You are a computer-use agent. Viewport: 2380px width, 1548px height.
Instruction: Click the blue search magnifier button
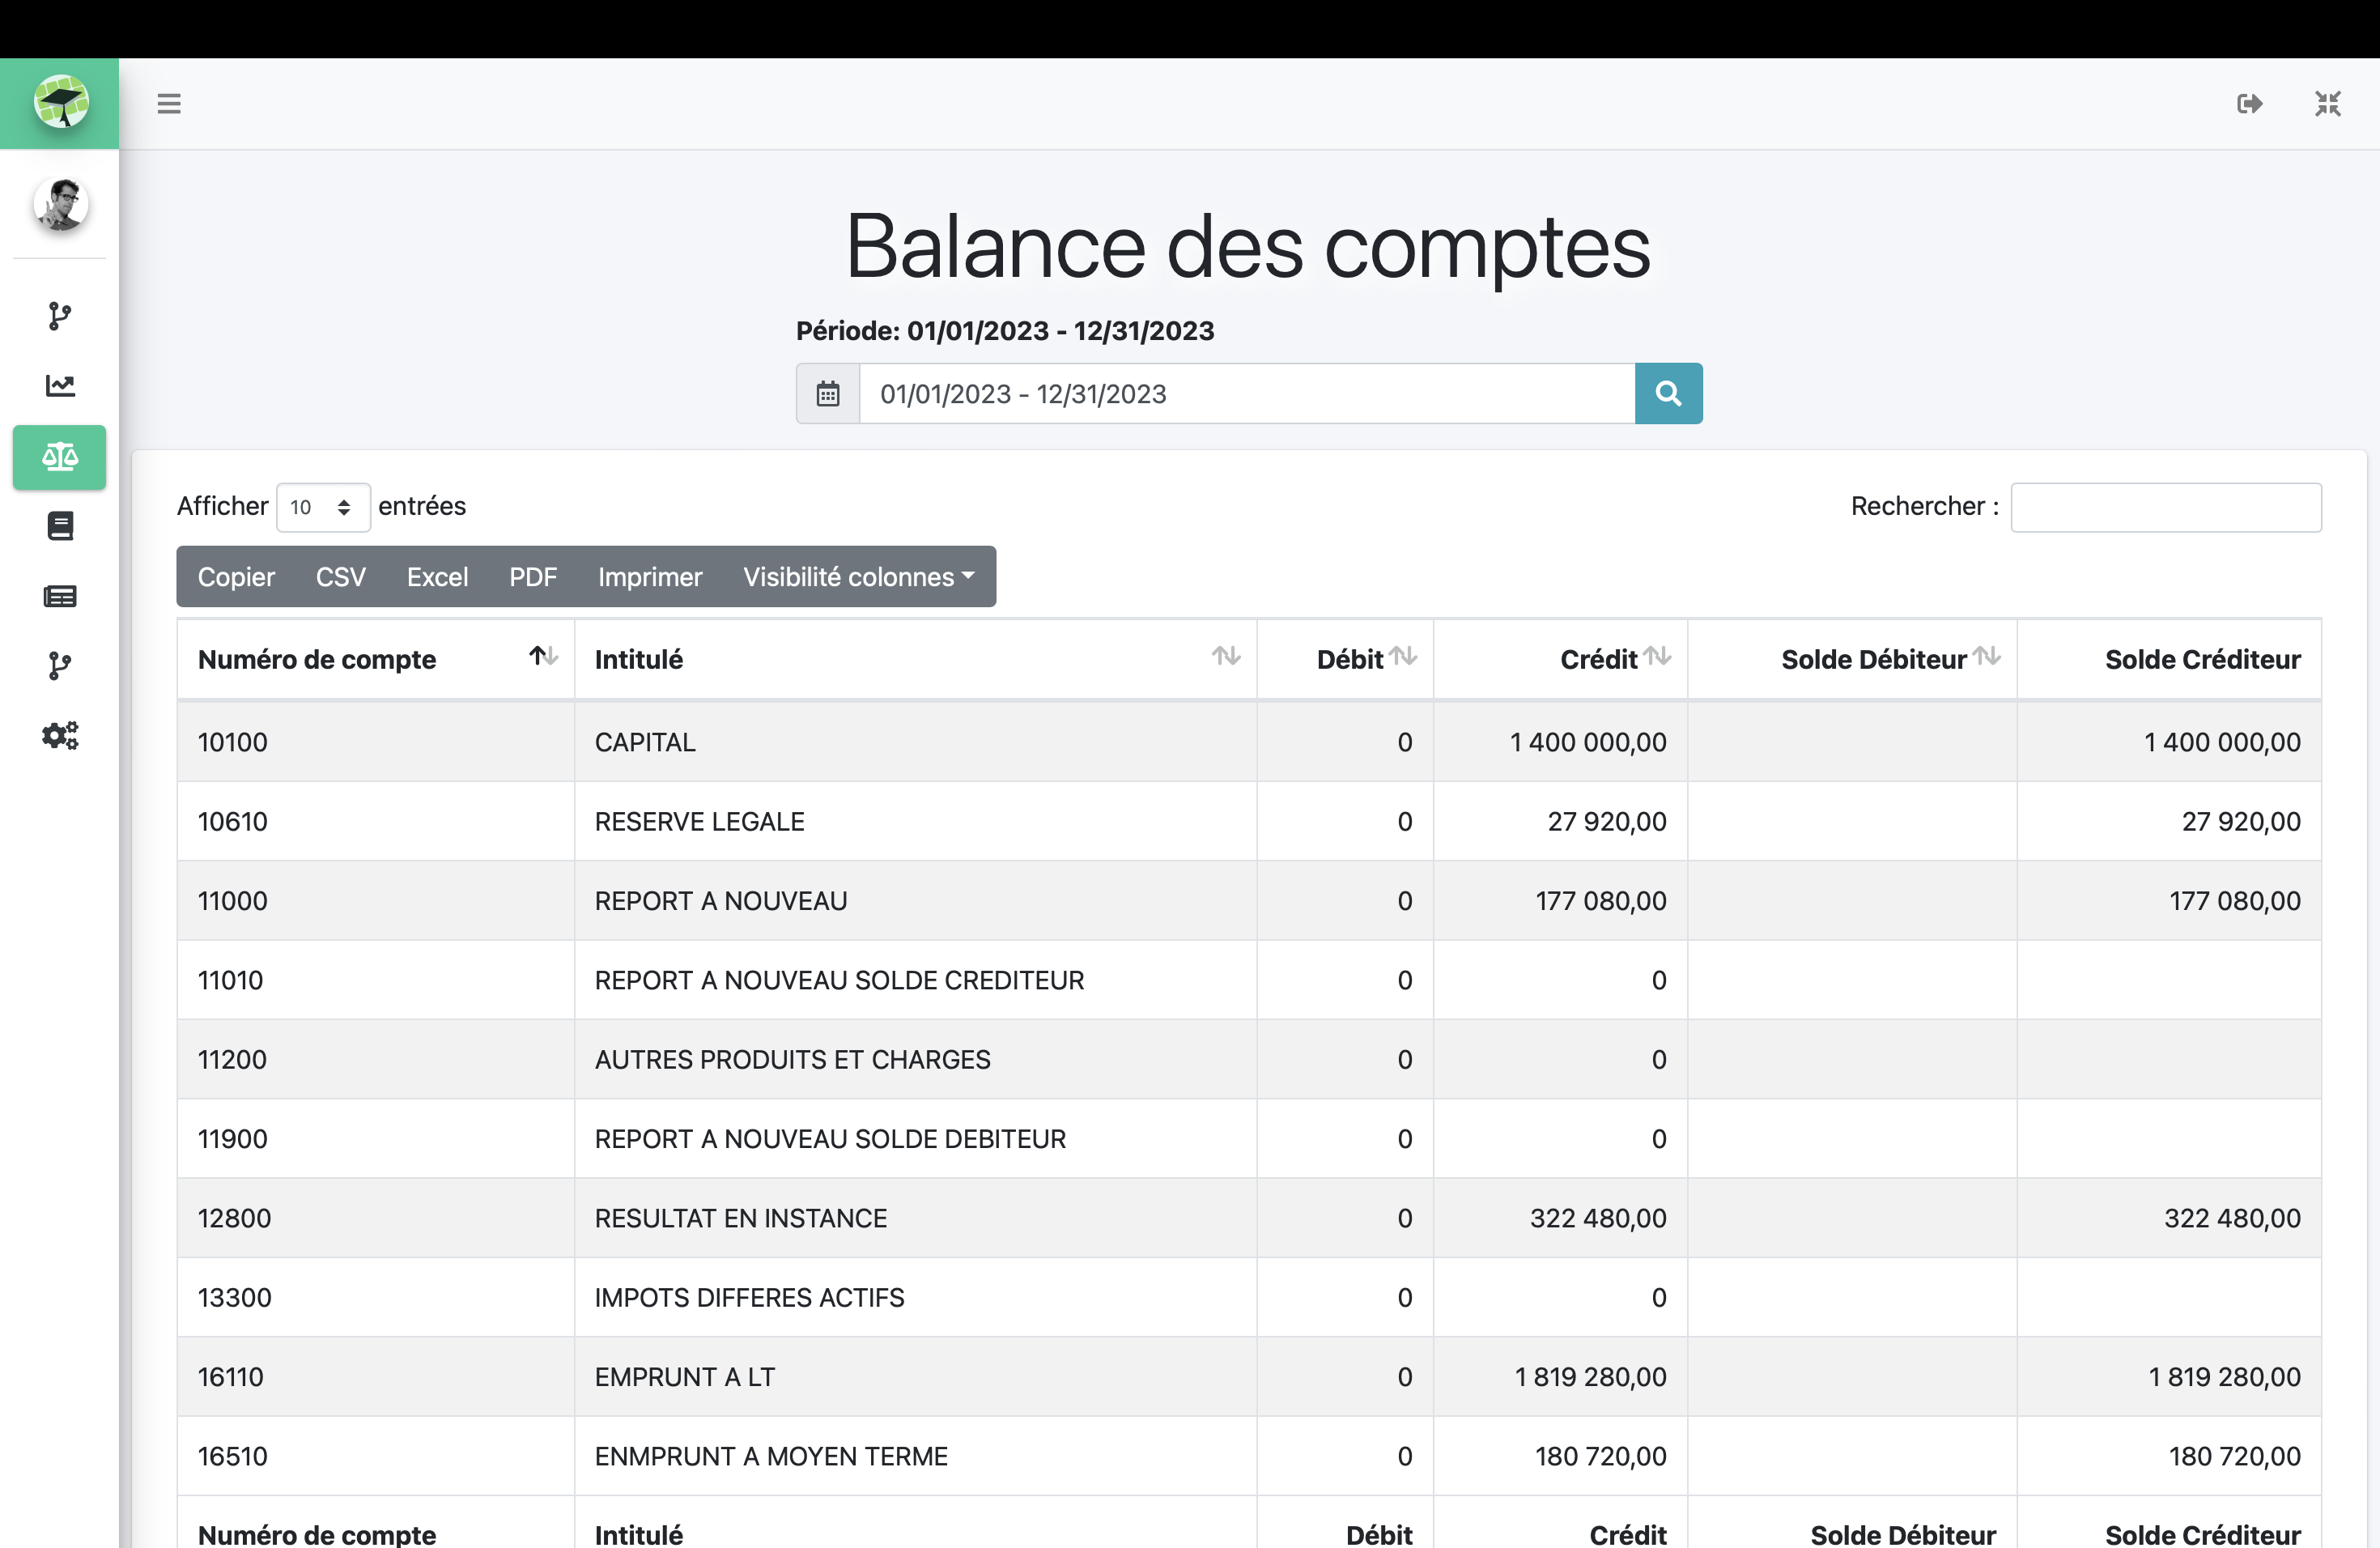[x=1668, y=394]
